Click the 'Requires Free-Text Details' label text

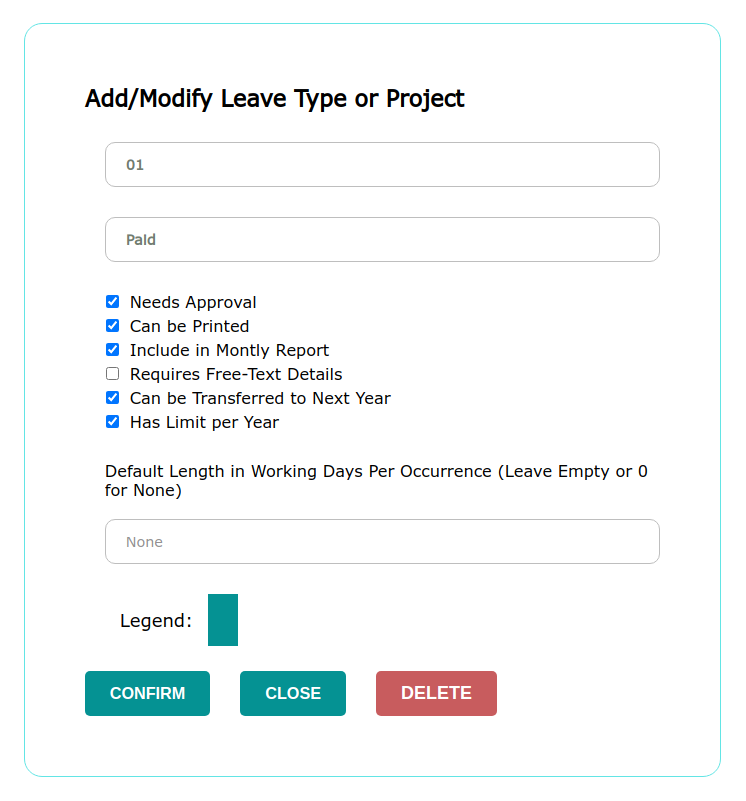[236, 374]
